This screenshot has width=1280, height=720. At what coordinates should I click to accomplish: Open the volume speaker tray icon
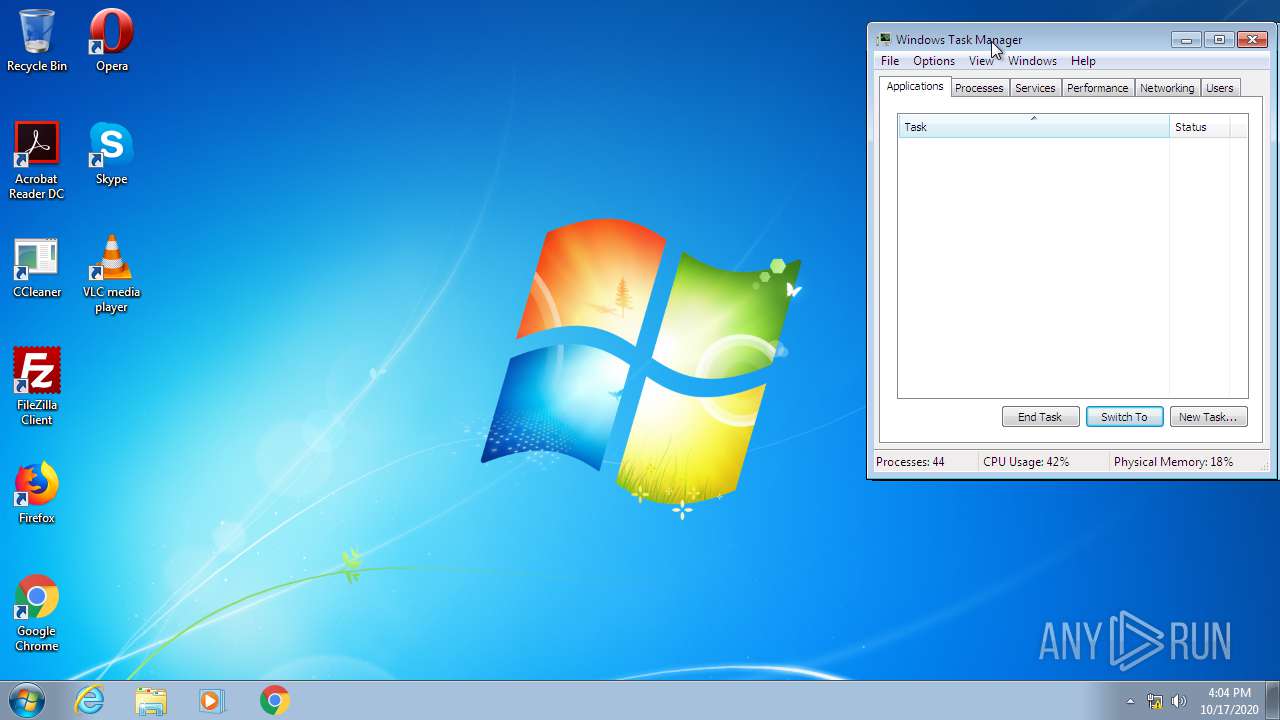(1179, 701)
